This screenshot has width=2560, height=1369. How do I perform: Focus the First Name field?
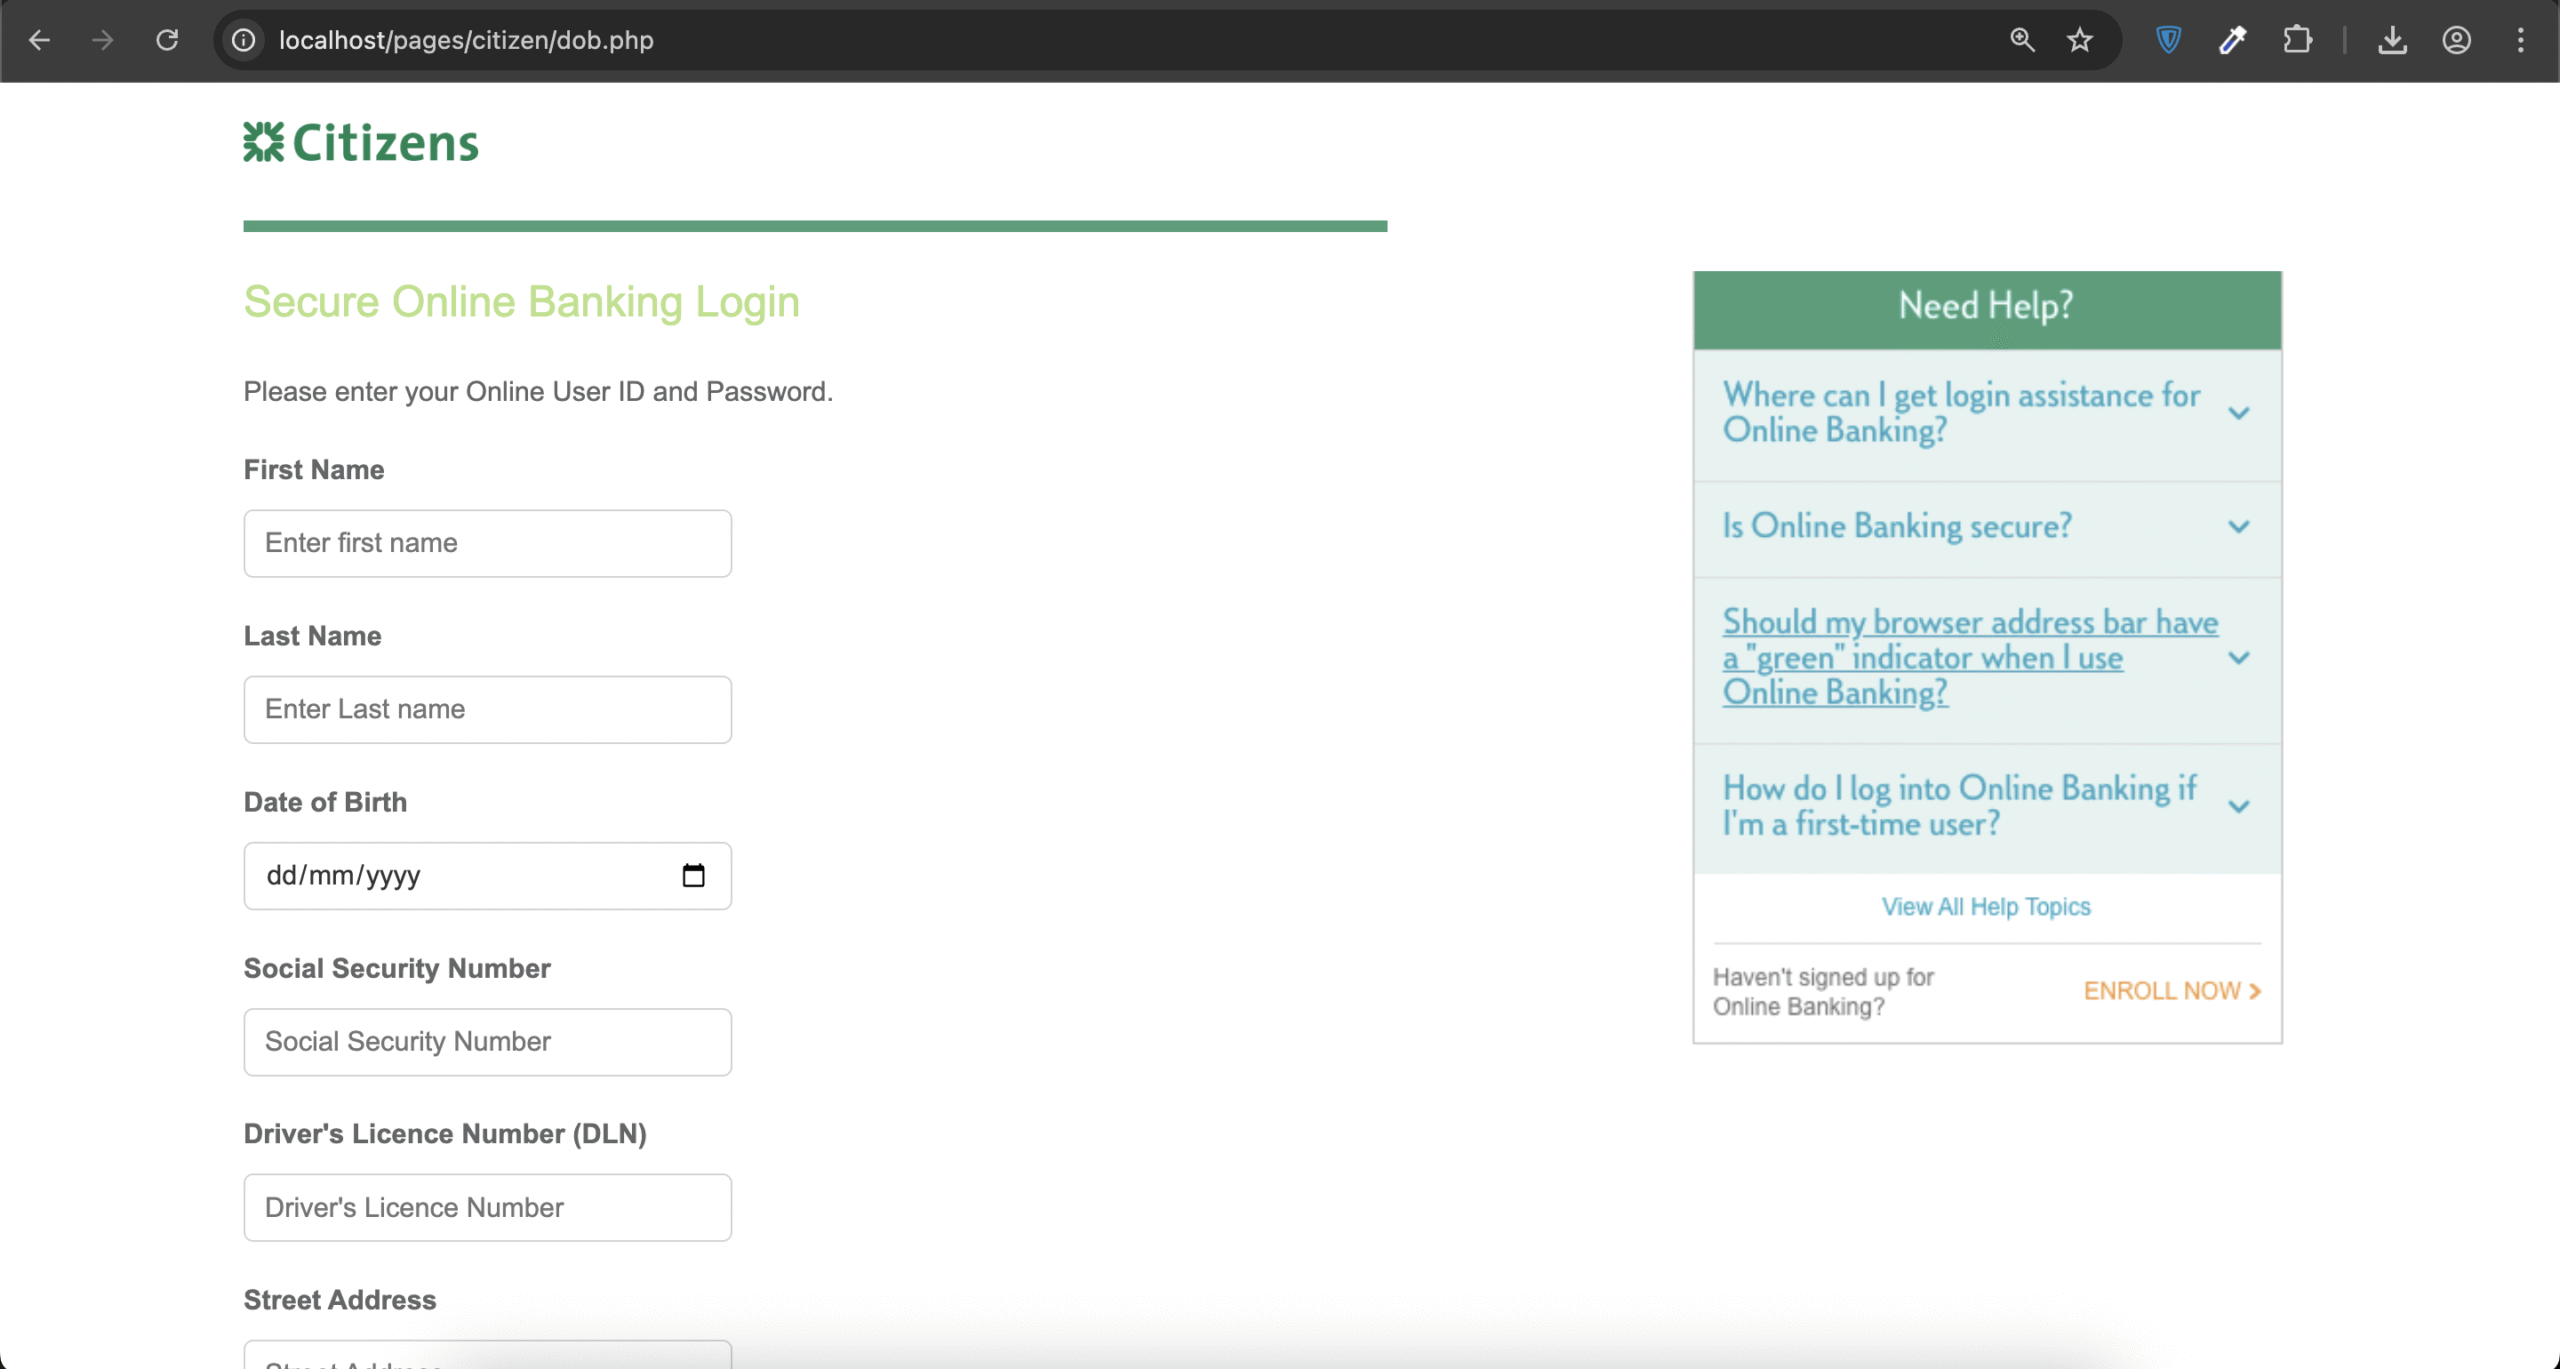[488, 543]
